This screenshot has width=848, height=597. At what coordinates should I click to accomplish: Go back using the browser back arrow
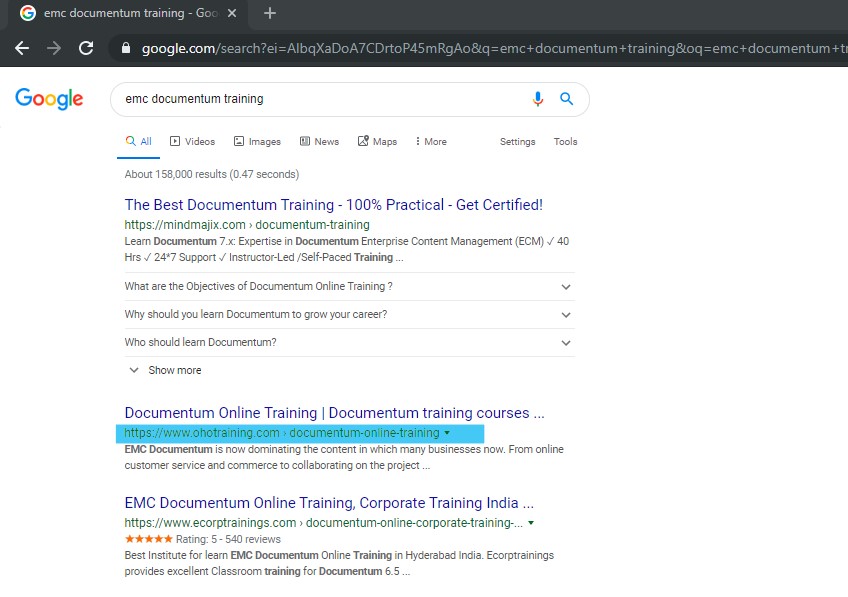tap(23, 47)
